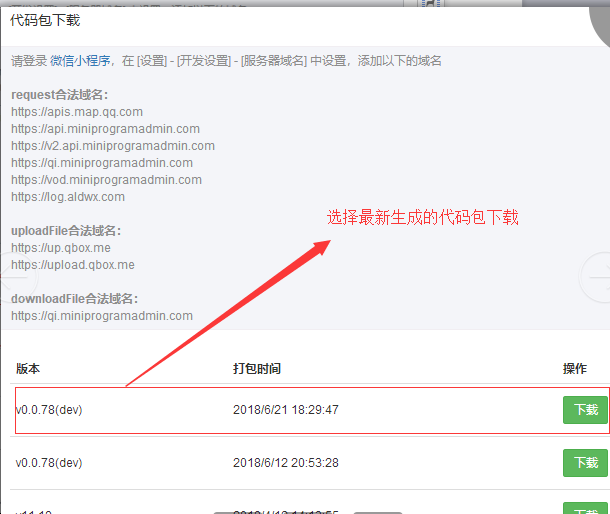The height and width of the screenshot is (514, 610).
Task: Click the https://apis.map.qq.com domain
Action: [x=77, y=112]
